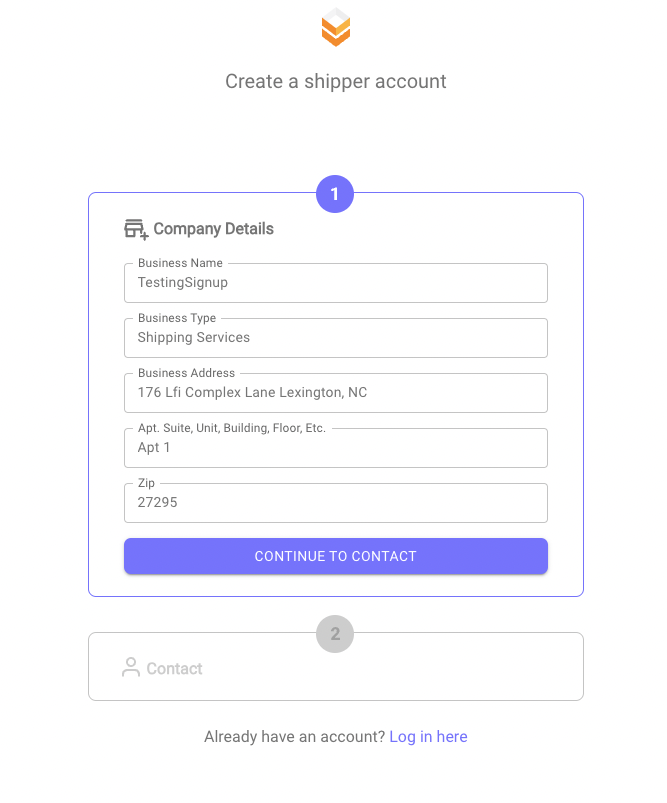
Task: Click the Company Details heading
Action: 214,229
